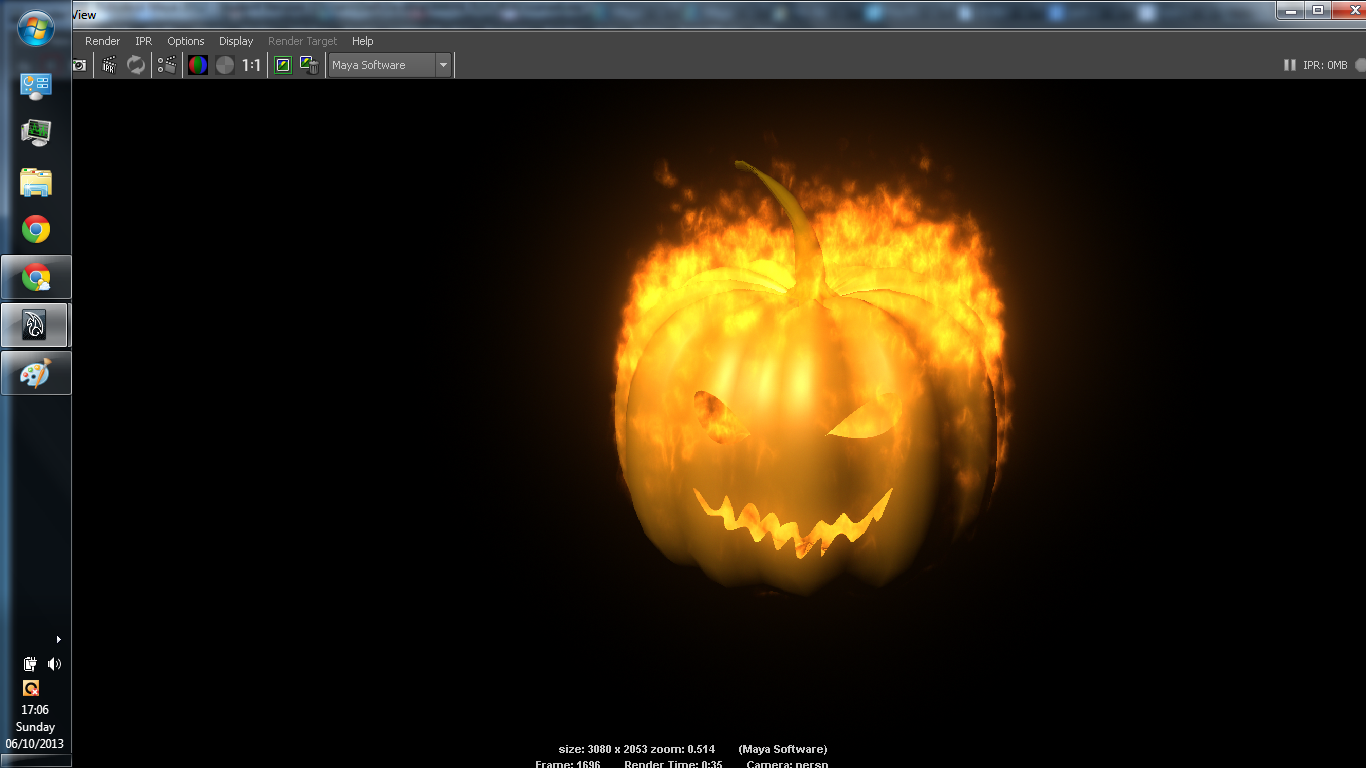Click the keep image icon
This screenshot has height=768, width=1366.
click(x=283, y=65)
